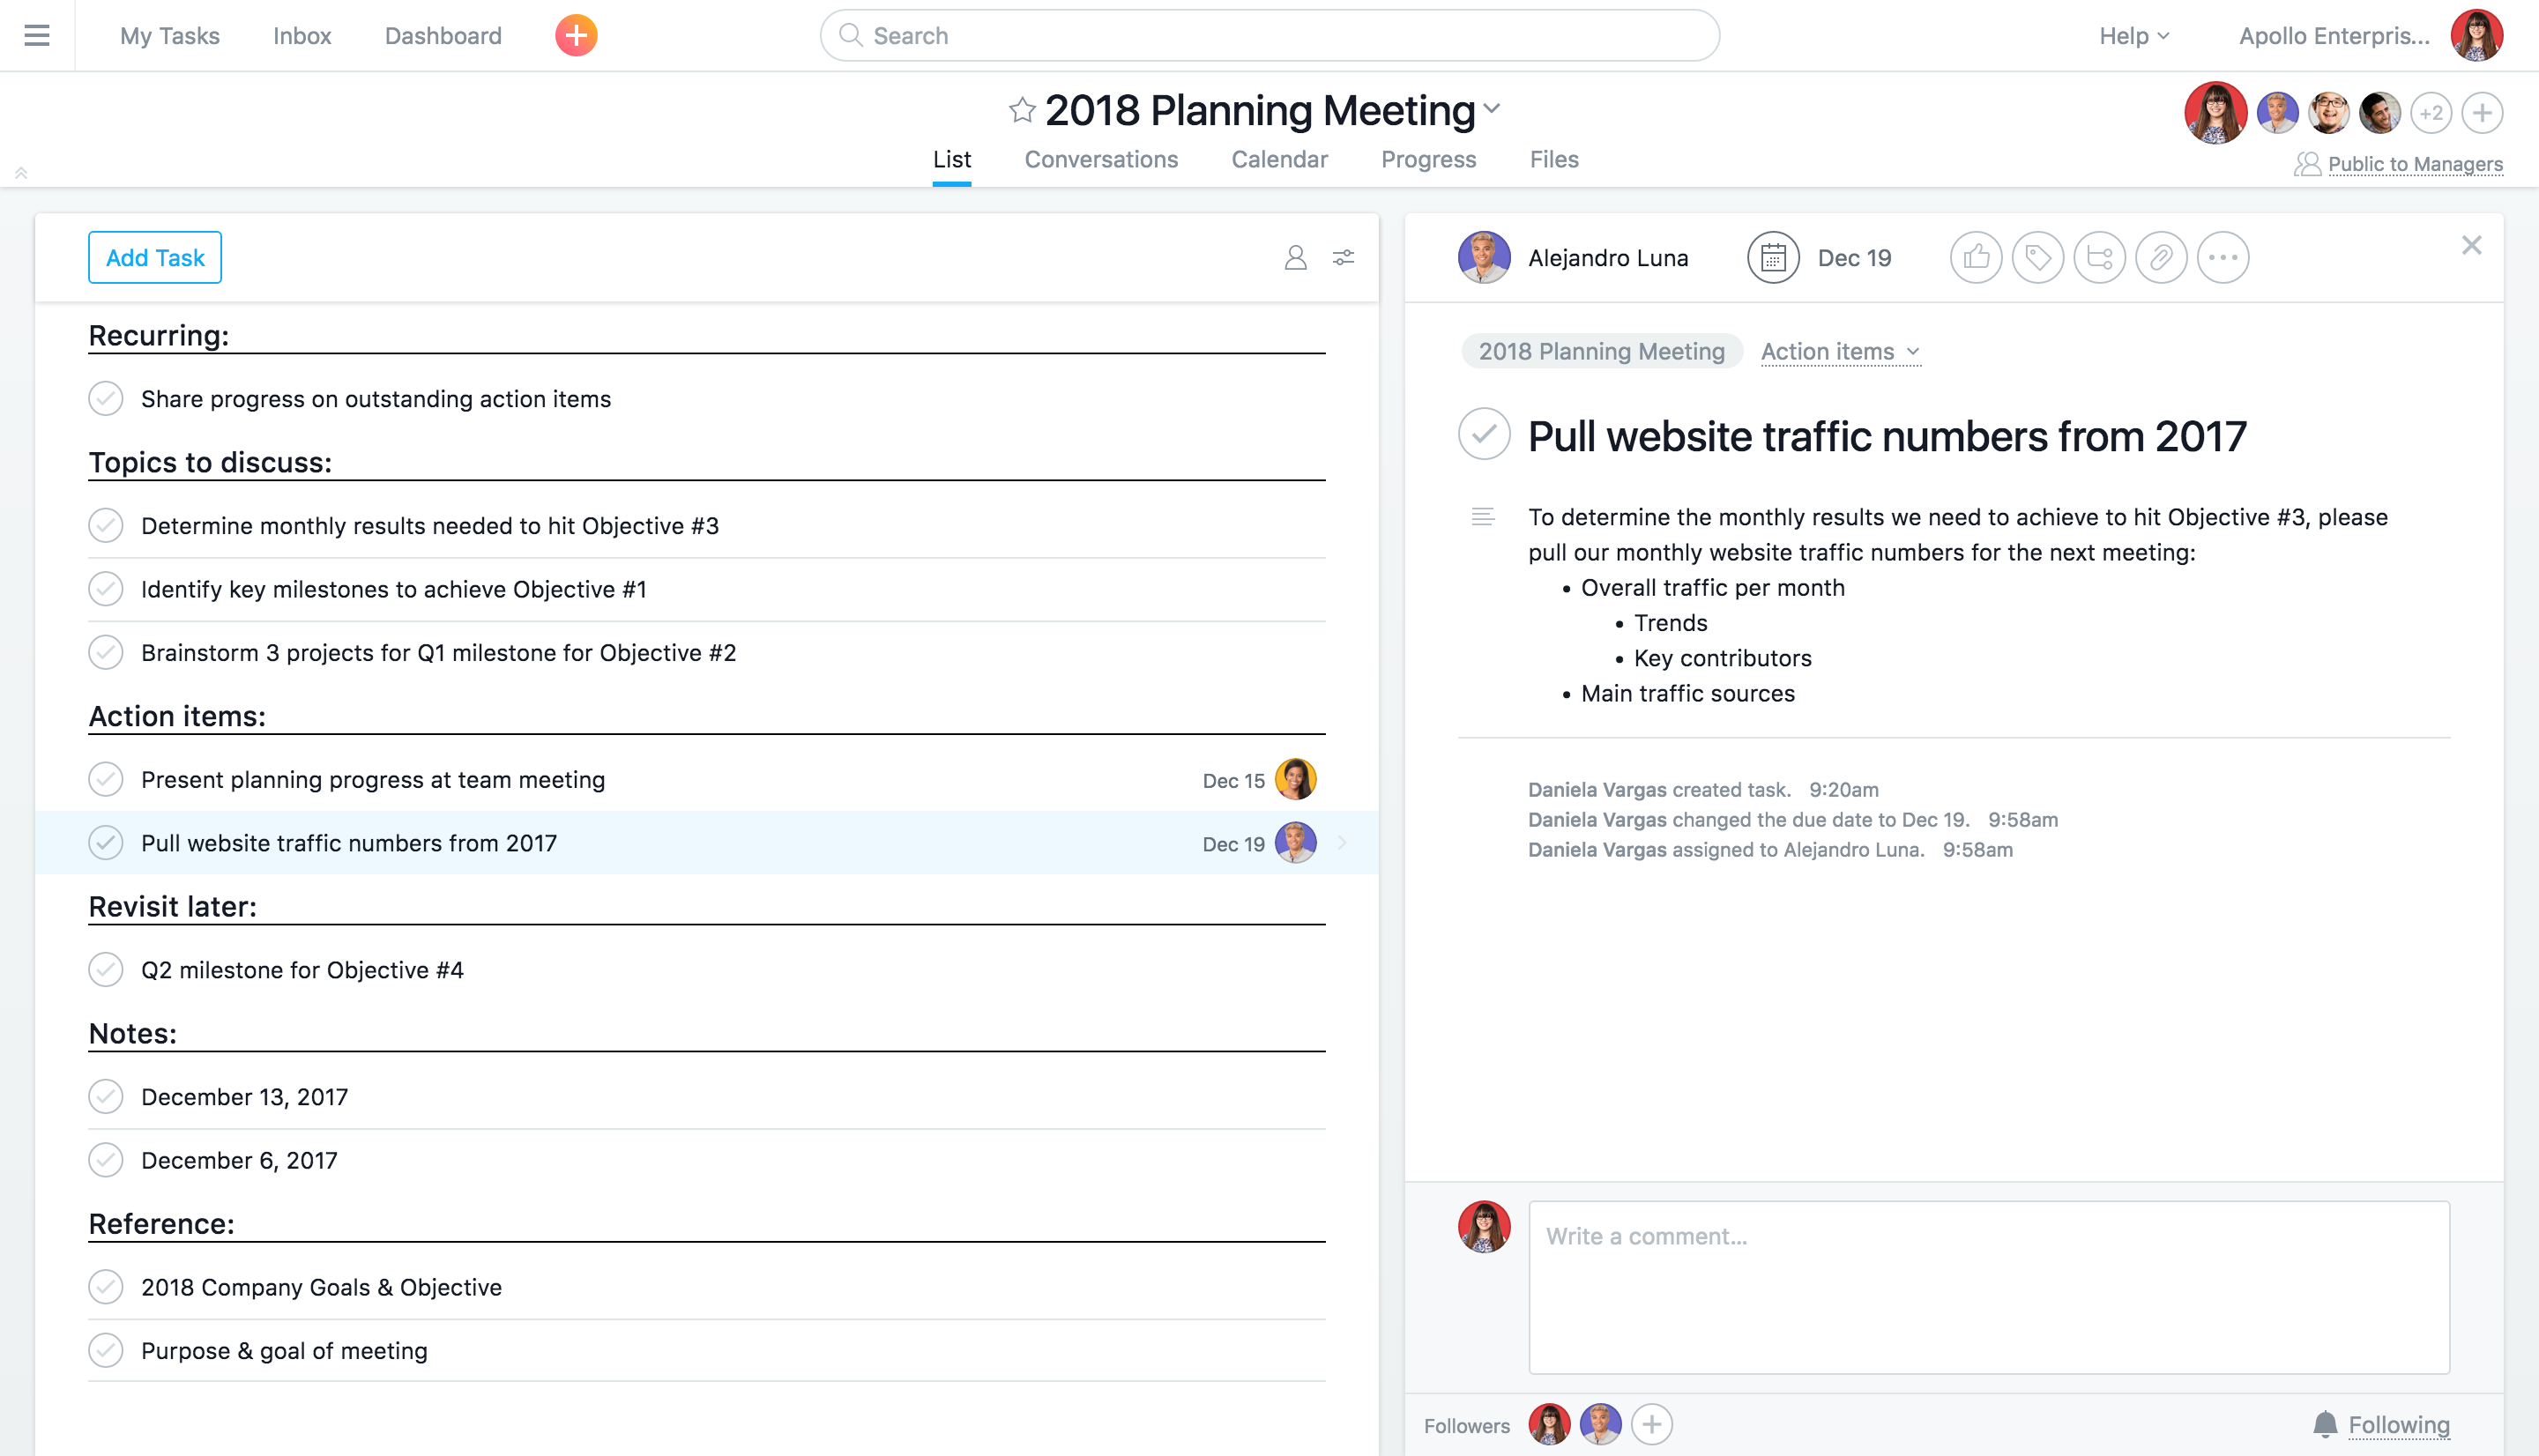Toggle completion checkbox for 'Present planning progress at team meeting'
This screenshot has height=1456, width=2539.
pos(107,779)
